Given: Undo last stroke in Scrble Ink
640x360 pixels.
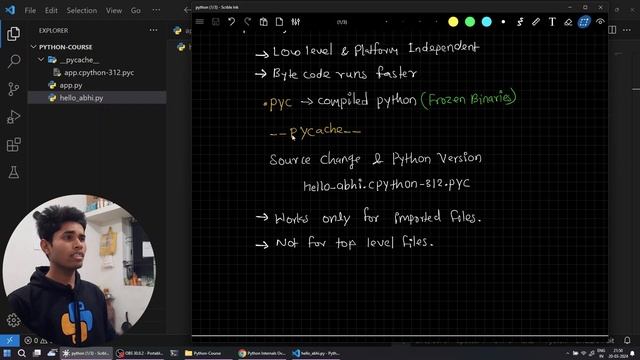Looking at the screenshot, I should [x=231, y=22].
